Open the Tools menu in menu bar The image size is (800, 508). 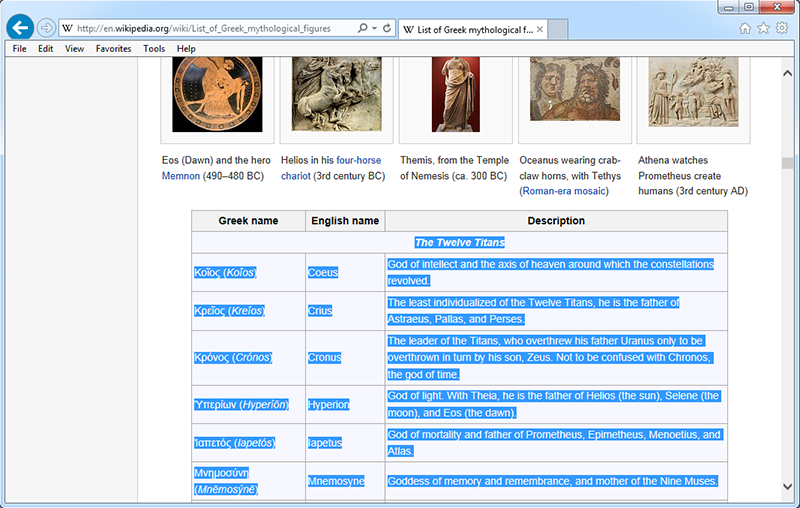click(154, 48)
